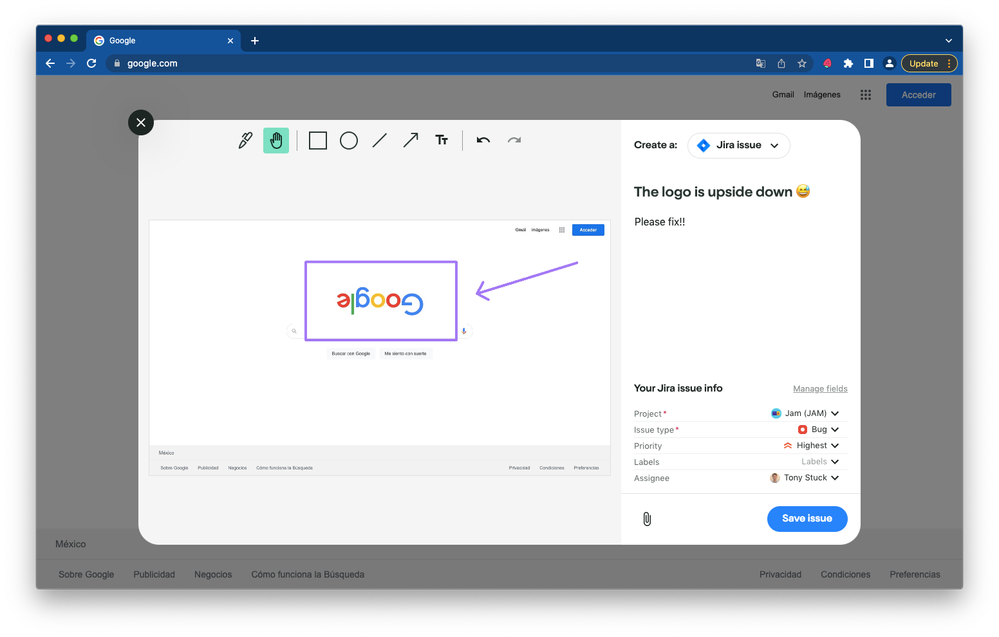Viewport: 999px width, 637px height.
Task: Click the Priority field label
Action: click(x=647, y=446)
